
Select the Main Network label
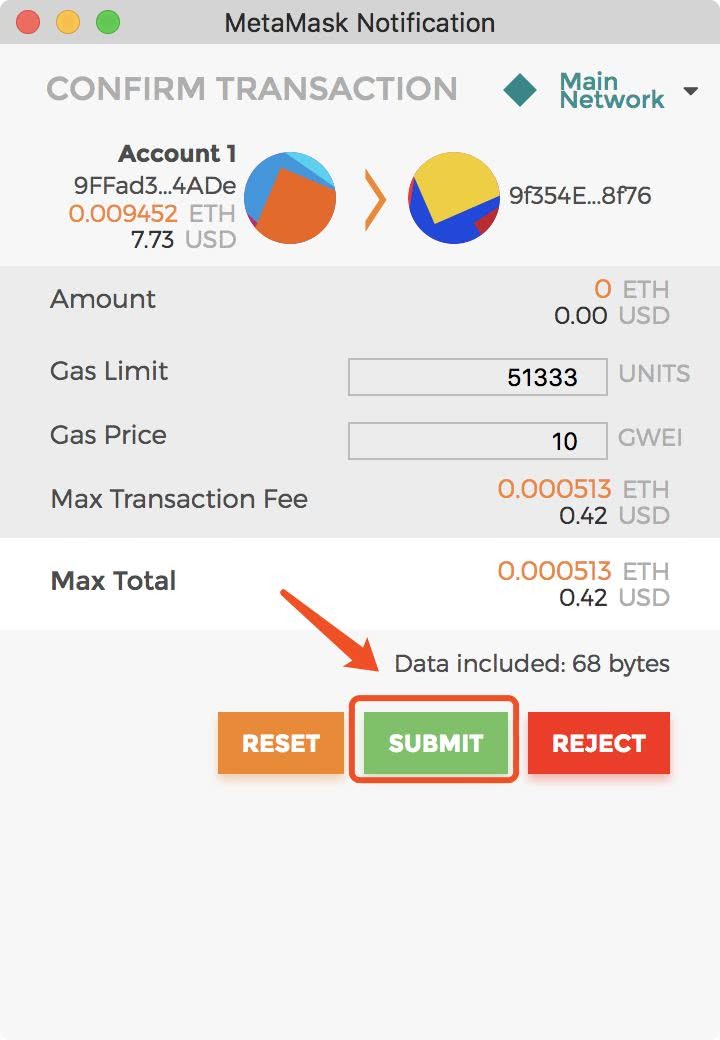click(611, 91)
